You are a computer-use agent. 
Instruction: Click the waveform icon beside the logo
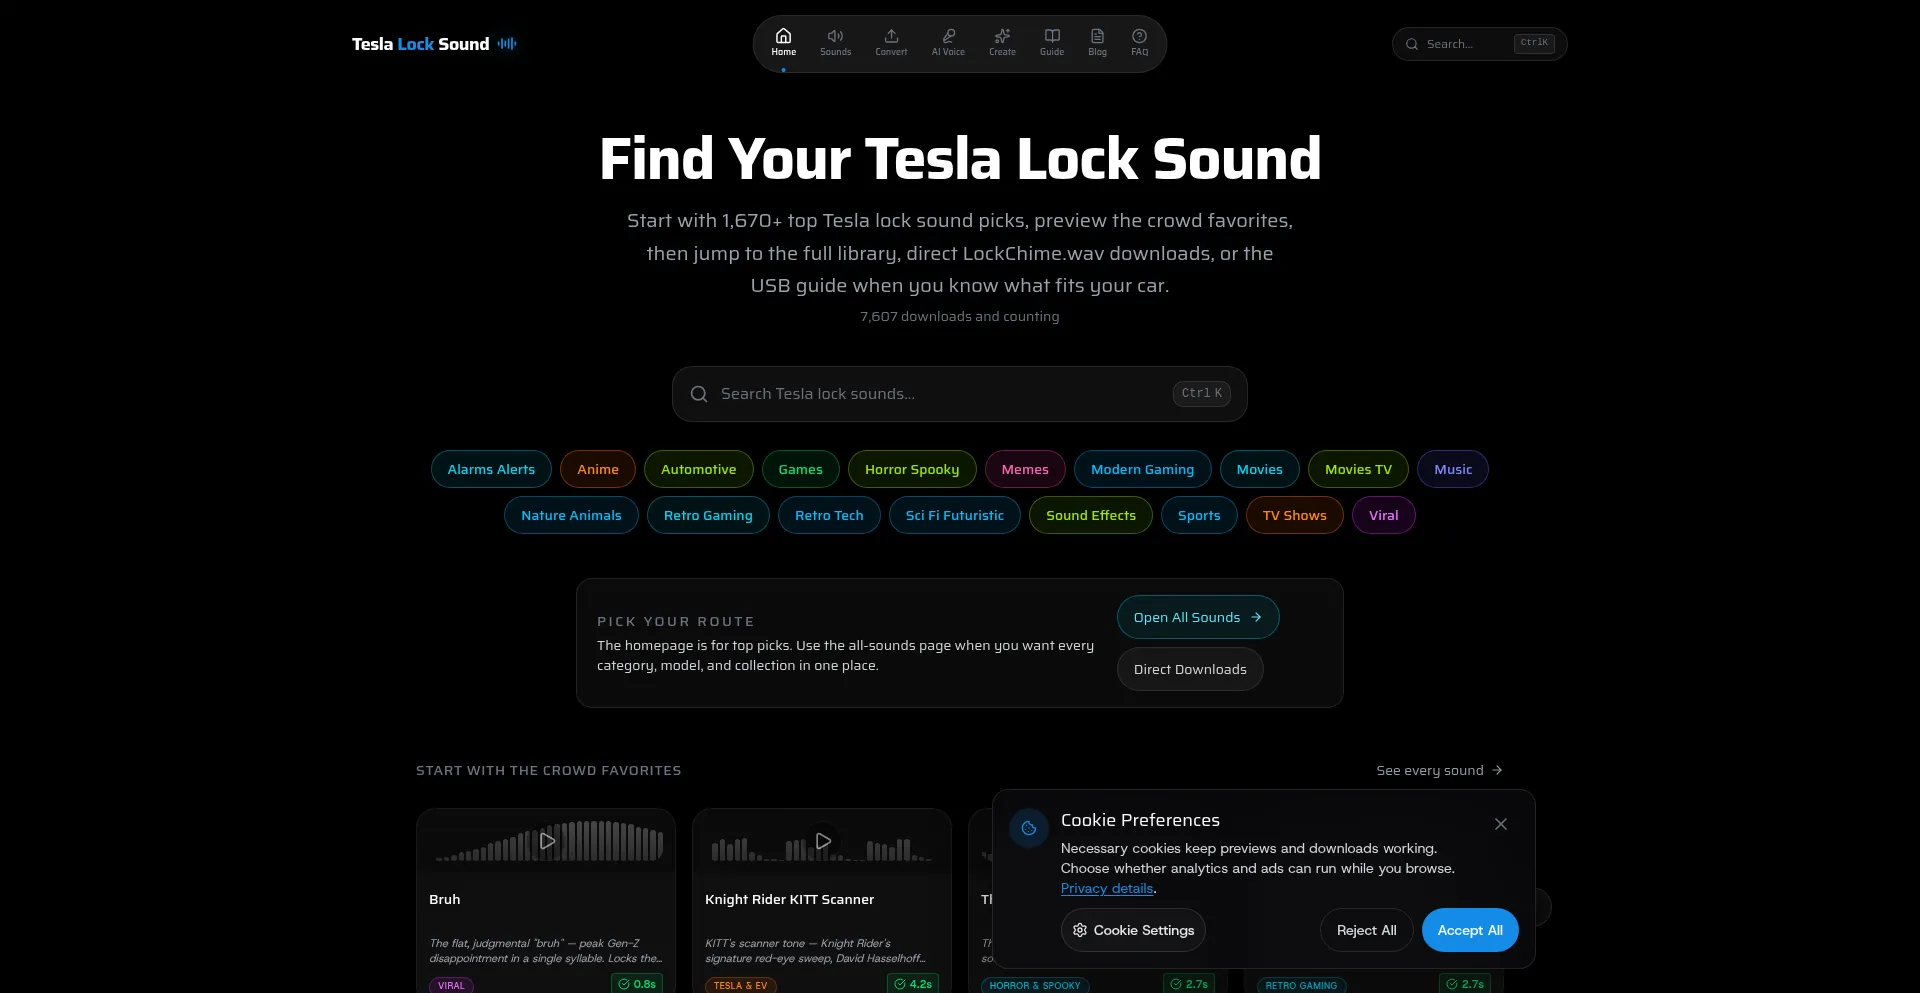507,44
